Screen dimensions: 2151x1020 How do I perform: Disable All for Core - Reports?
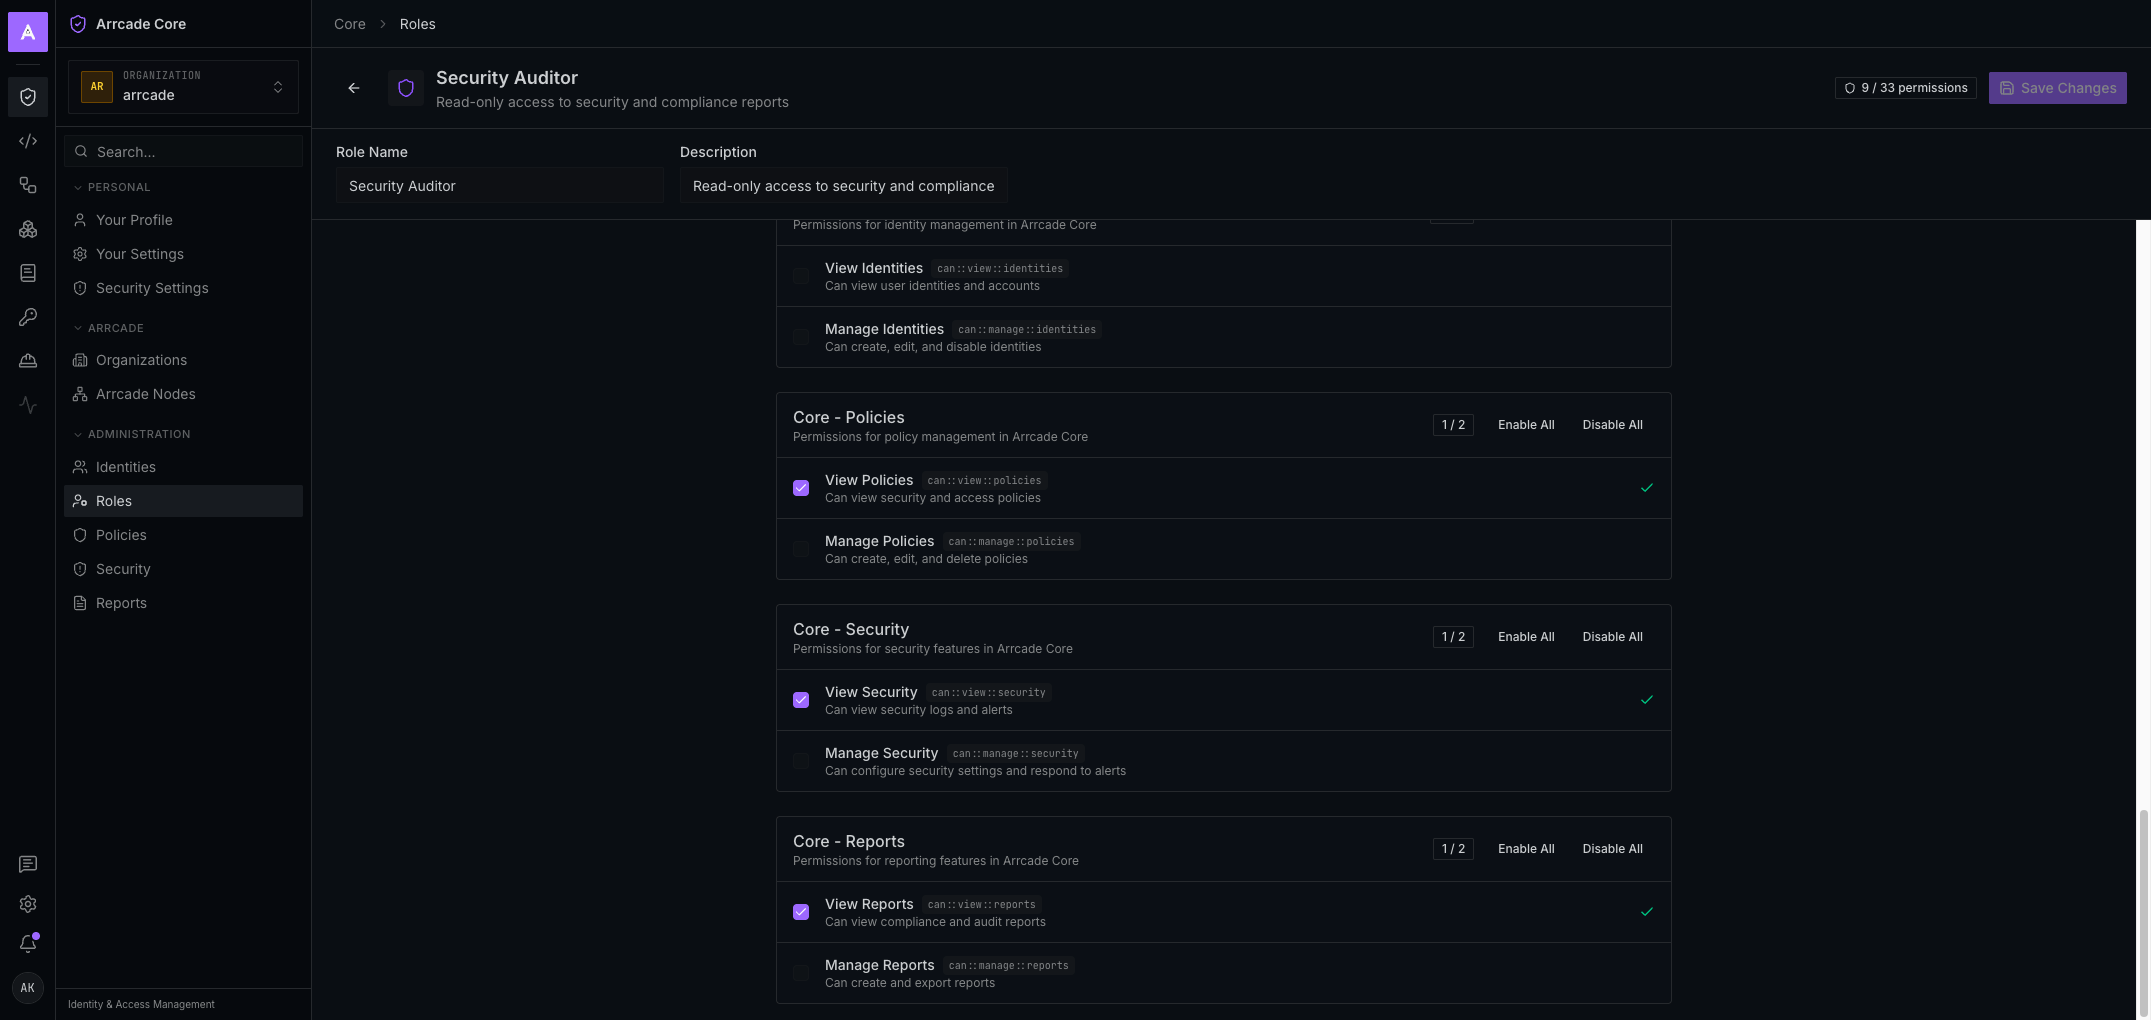[1612, 849]
